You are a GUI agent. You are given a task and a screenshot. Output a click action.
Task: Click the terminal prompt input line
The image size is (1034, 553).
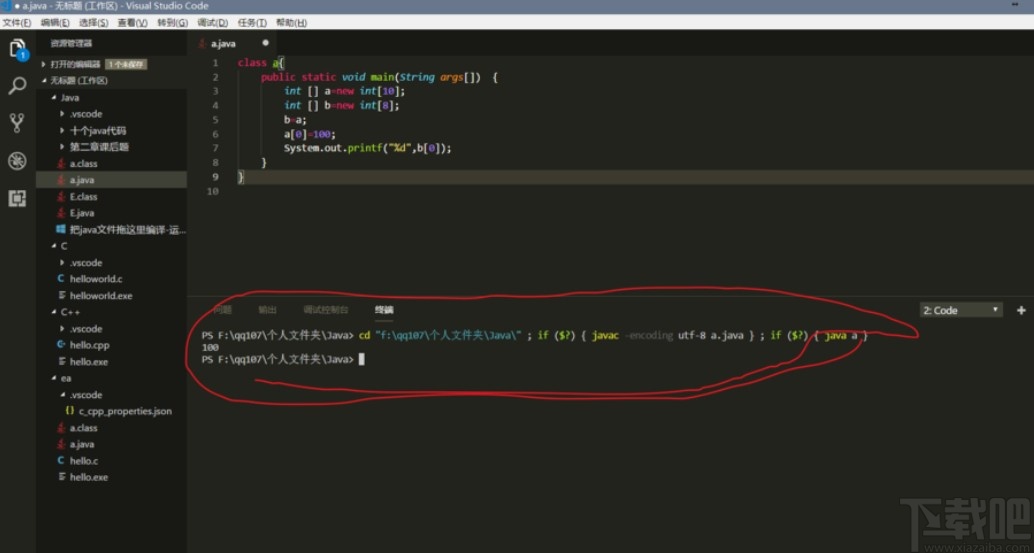(284, 359)
